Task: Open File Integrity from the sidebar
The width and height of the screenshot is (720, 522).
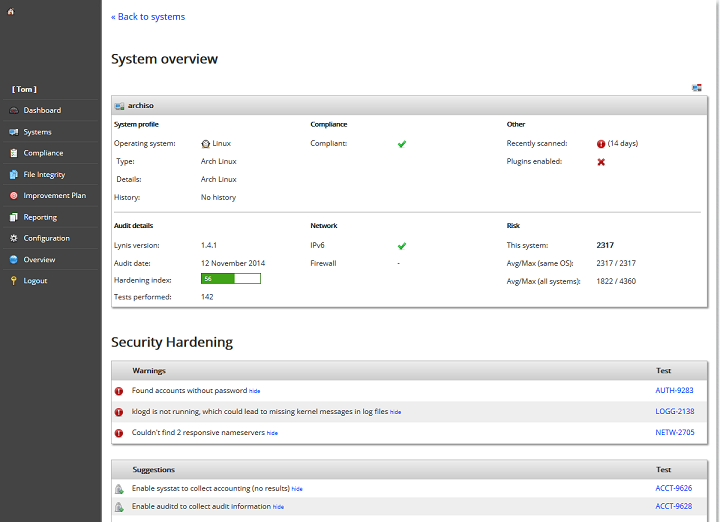Action: point(45,174)
